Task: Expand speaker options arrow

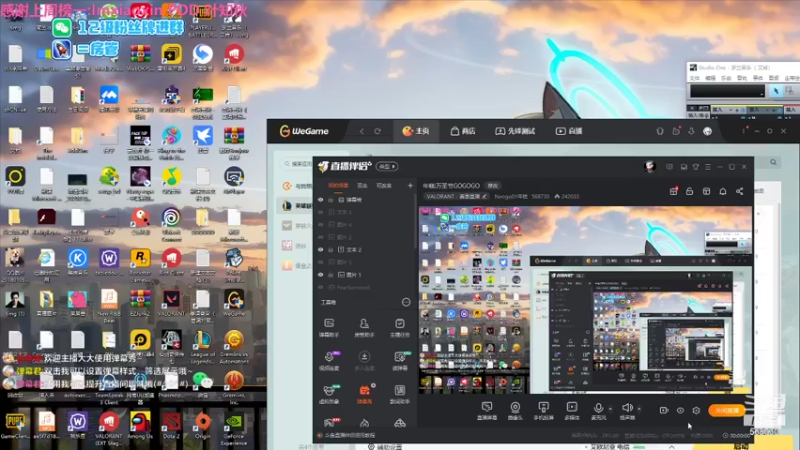Action: (639, 409)
